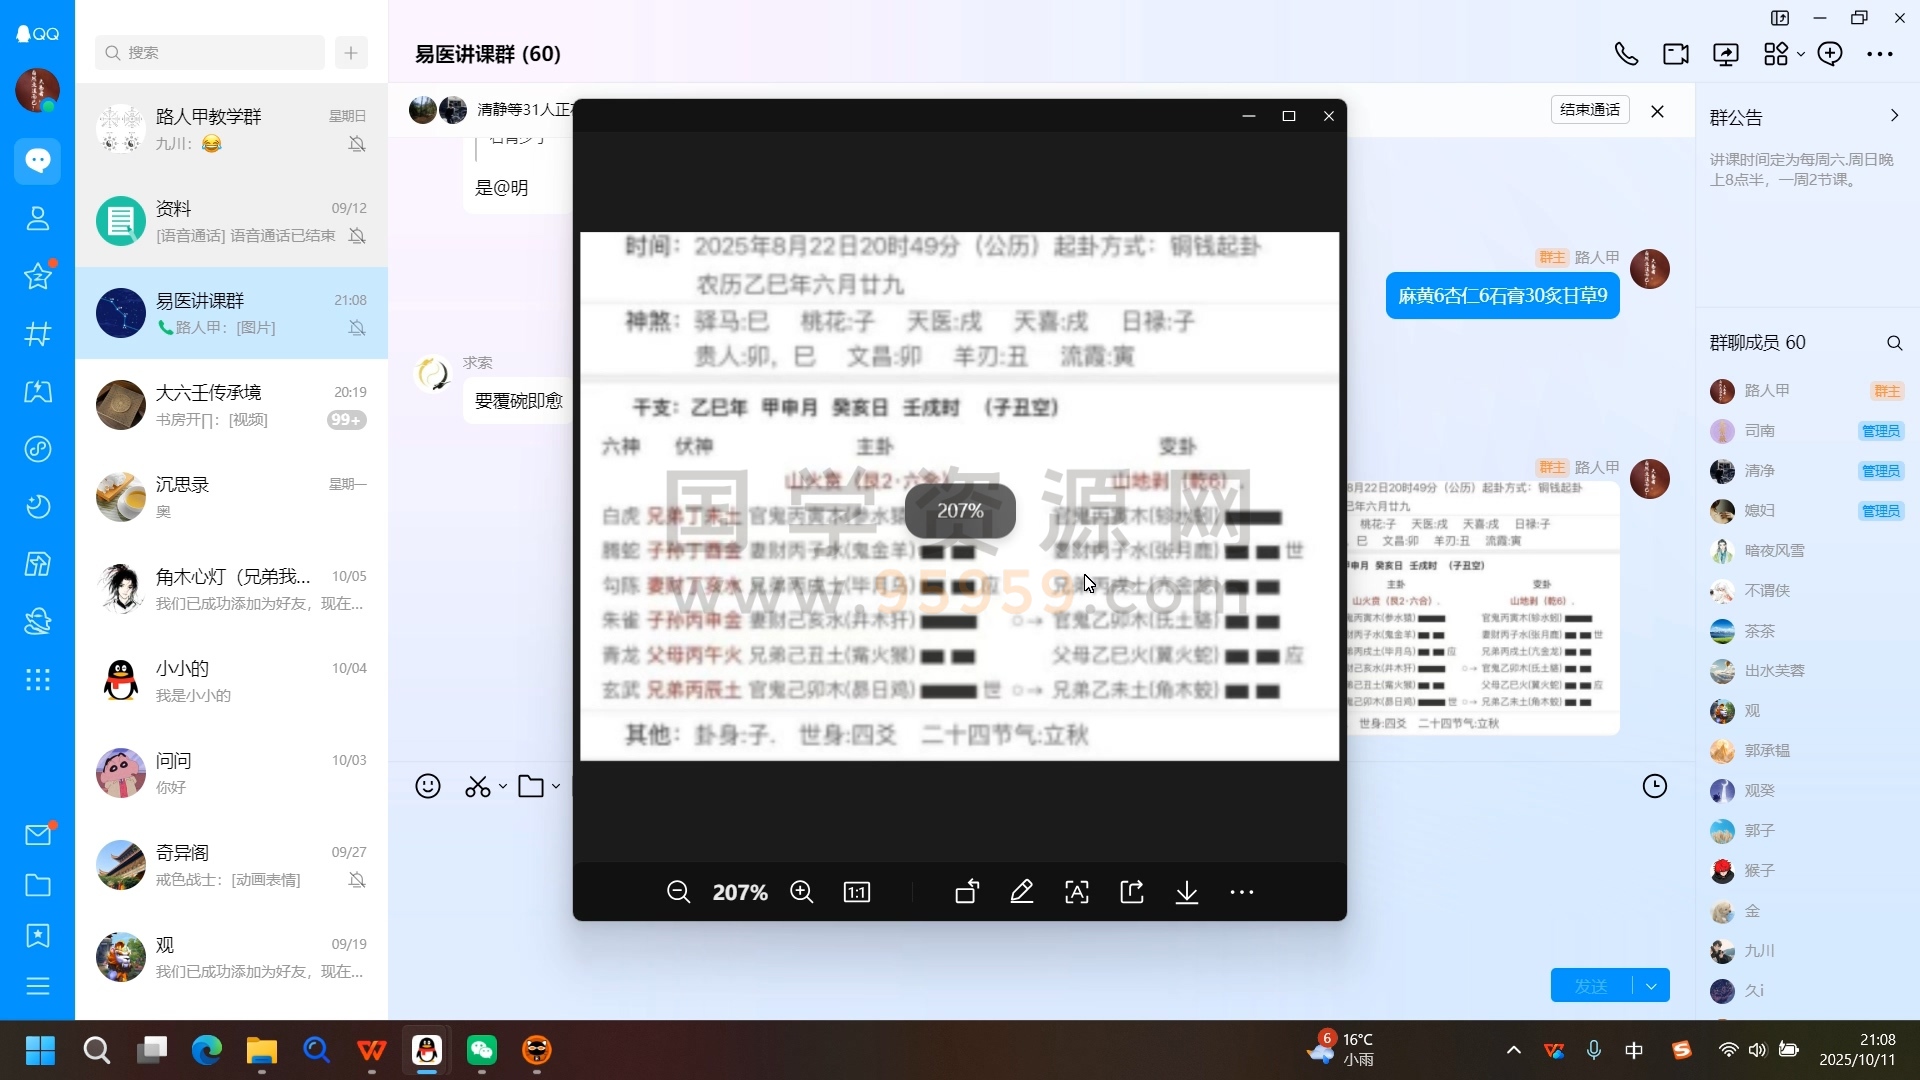Screen dimensions: 1920x1080
Task: Open the favorites bookmark icon in sidebar
Action: click(x=38, y=936)
